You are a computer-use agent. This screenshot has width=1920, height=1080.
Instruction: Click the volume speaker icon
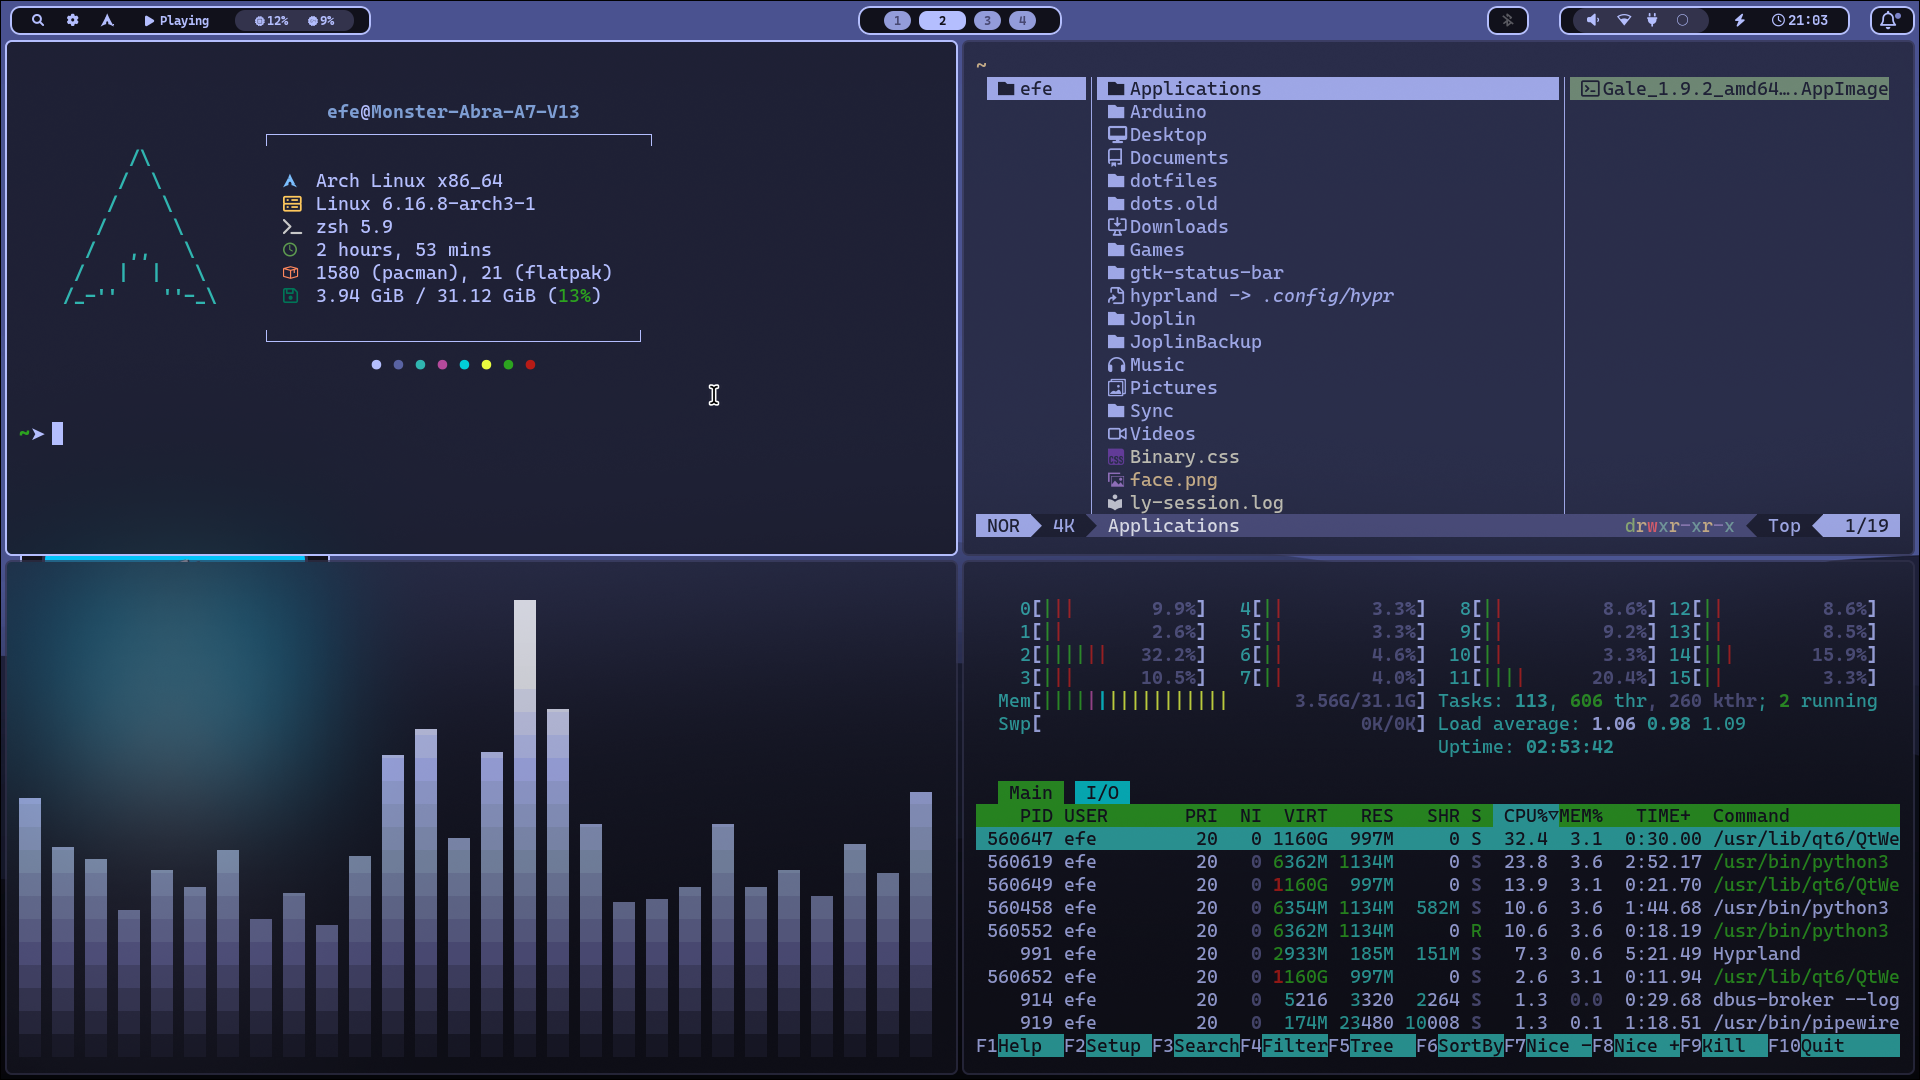(x=1592, y=20)
